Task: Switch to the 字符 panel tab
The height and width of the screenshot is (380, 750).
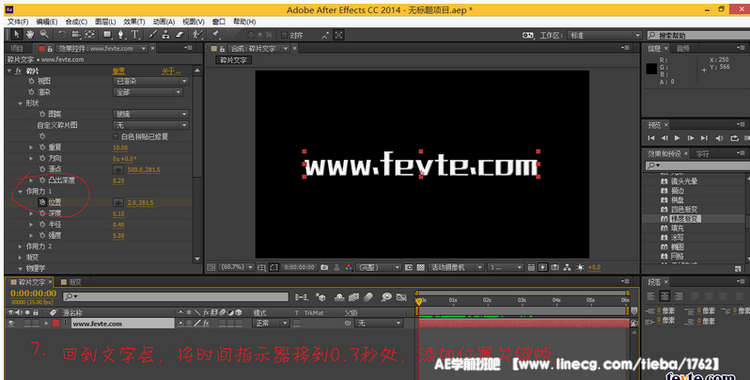Action: (702, 154)
